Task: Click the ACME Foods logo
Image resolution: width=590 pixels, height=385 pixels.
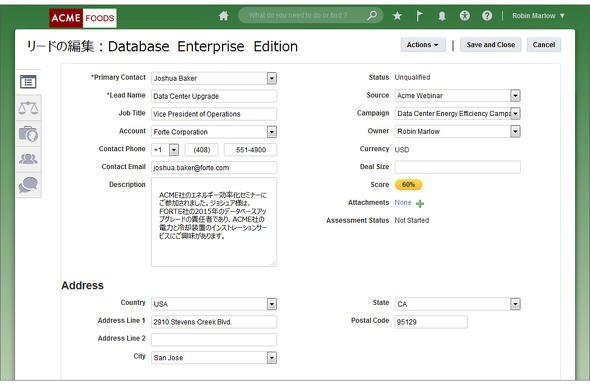Action: tap(83, 18)
